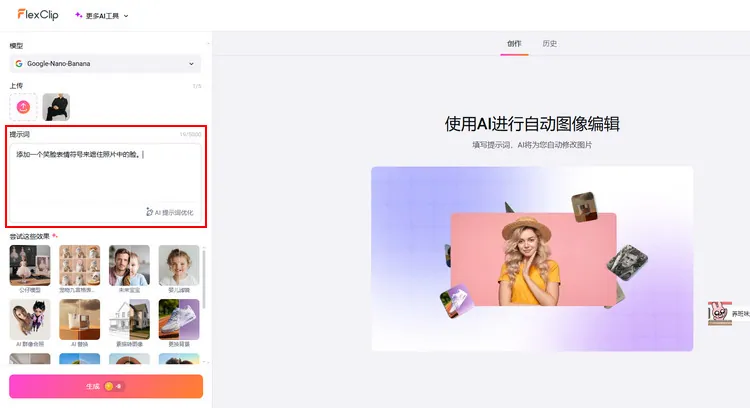Select the baby filter child-face effect thumbnail
Screen dimensions: 750x408
click(x=179, y=265)
